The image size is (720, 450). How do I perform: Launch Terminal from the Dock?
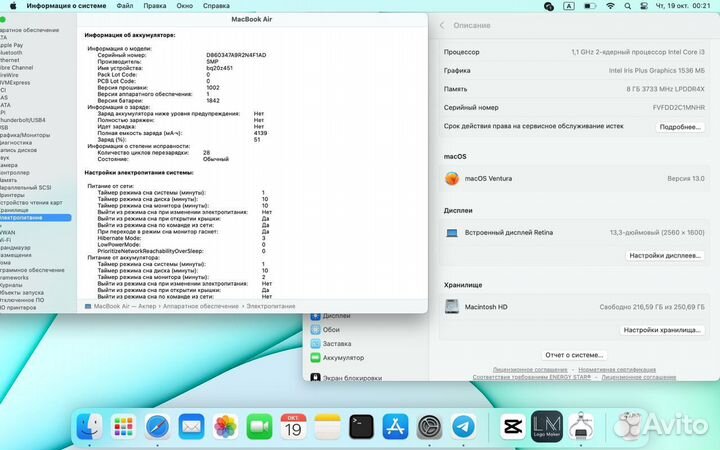(361, 427)
